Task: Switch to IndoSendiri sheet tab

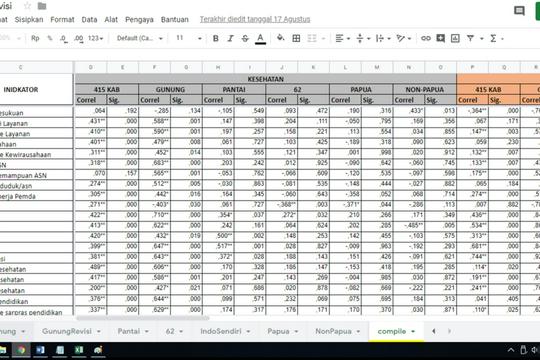Action: click(221, 331)
